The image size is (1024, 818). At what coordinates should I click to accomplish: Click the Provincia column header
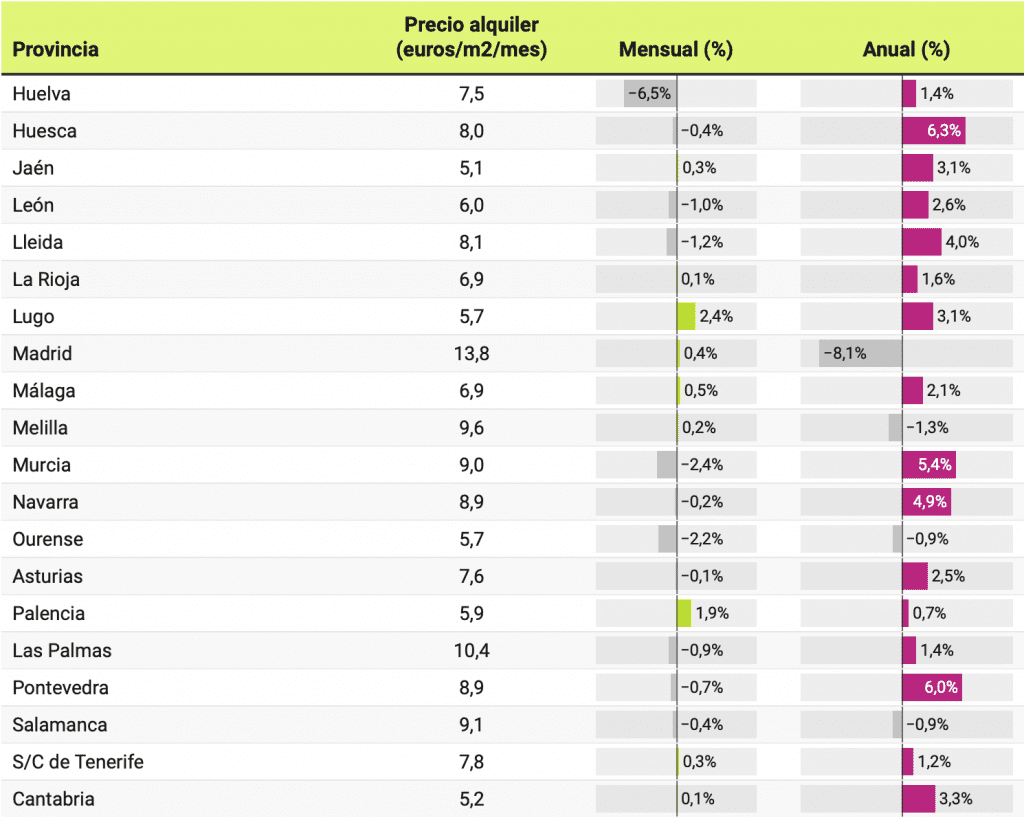[x=56, y=49]
